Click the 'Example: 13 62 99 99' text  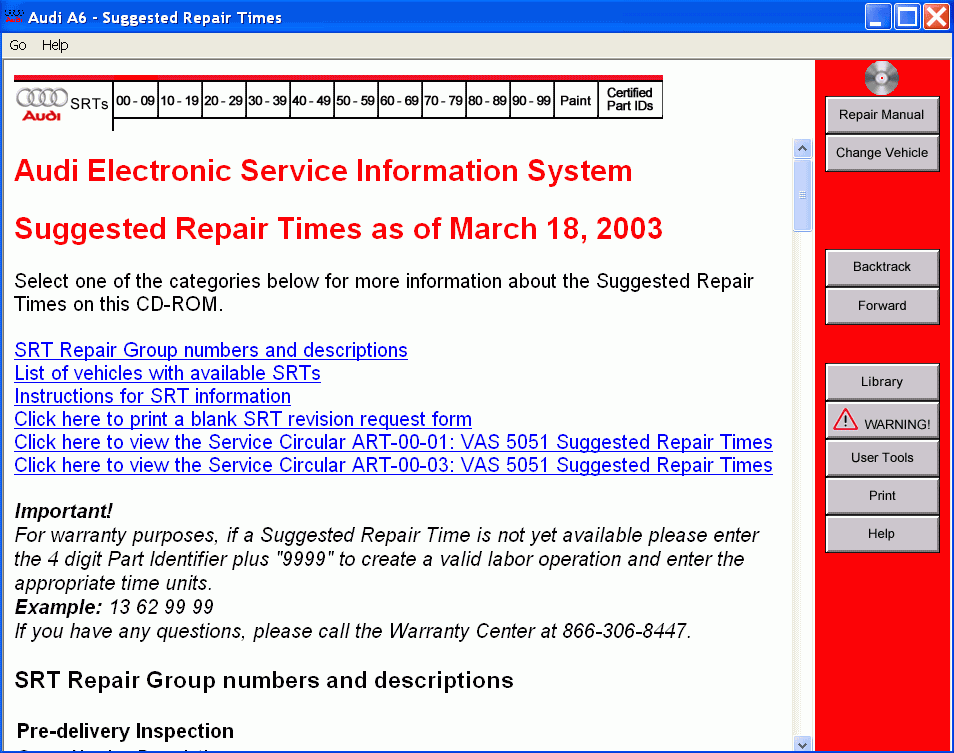pos(114,607)
